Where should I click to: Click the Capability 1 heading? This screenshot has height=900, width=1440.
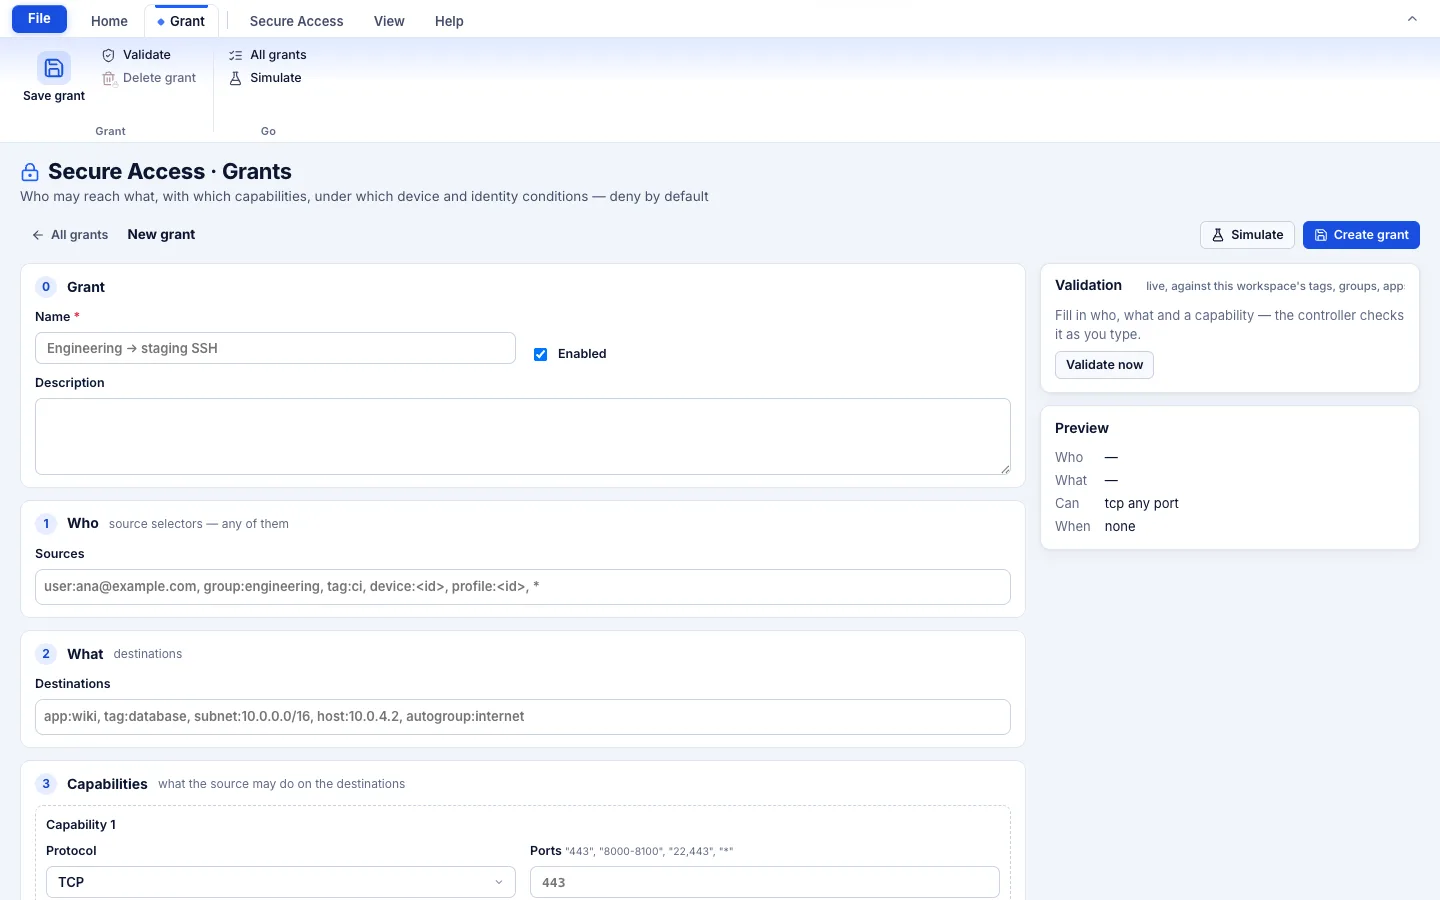pos(81,825)
